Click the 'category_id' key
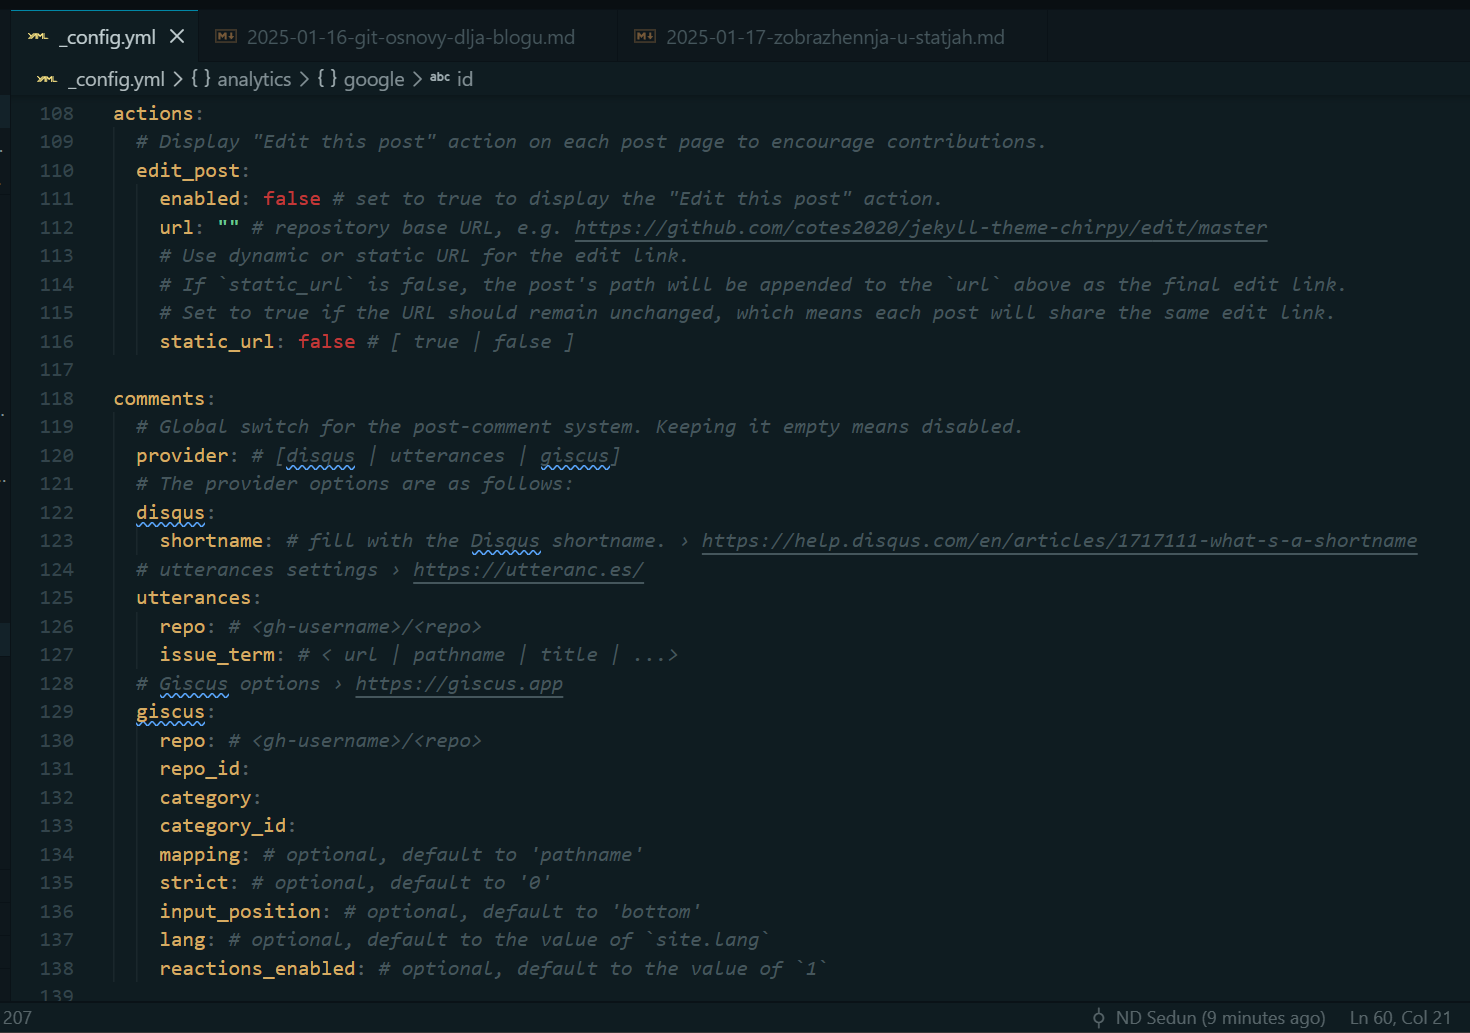The width and height of the screenshot is (1470, 1033). (x=223, y=826)
